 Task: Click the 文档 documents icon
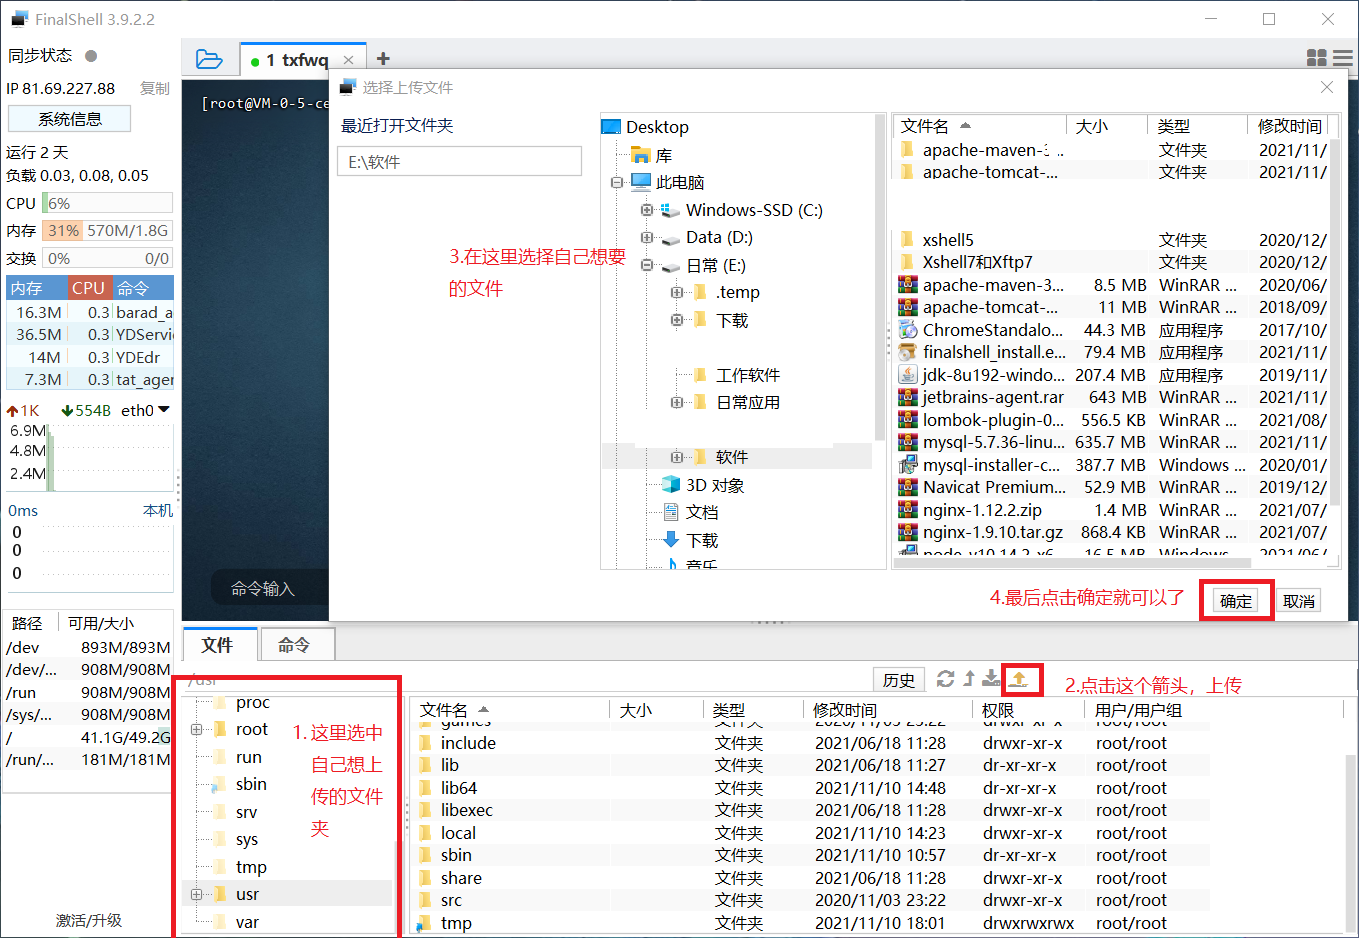coord(671,512)
